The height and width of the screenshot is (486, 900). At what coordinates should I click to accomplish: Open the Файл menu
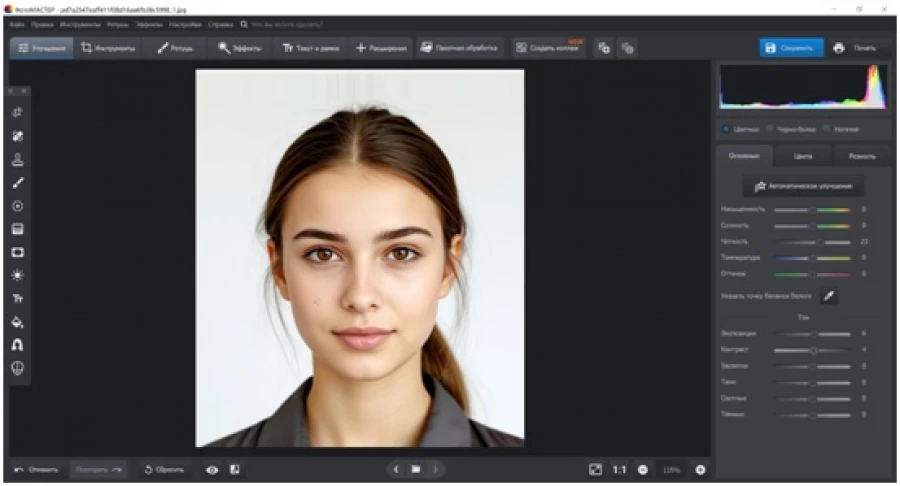[x=17, y=23]
